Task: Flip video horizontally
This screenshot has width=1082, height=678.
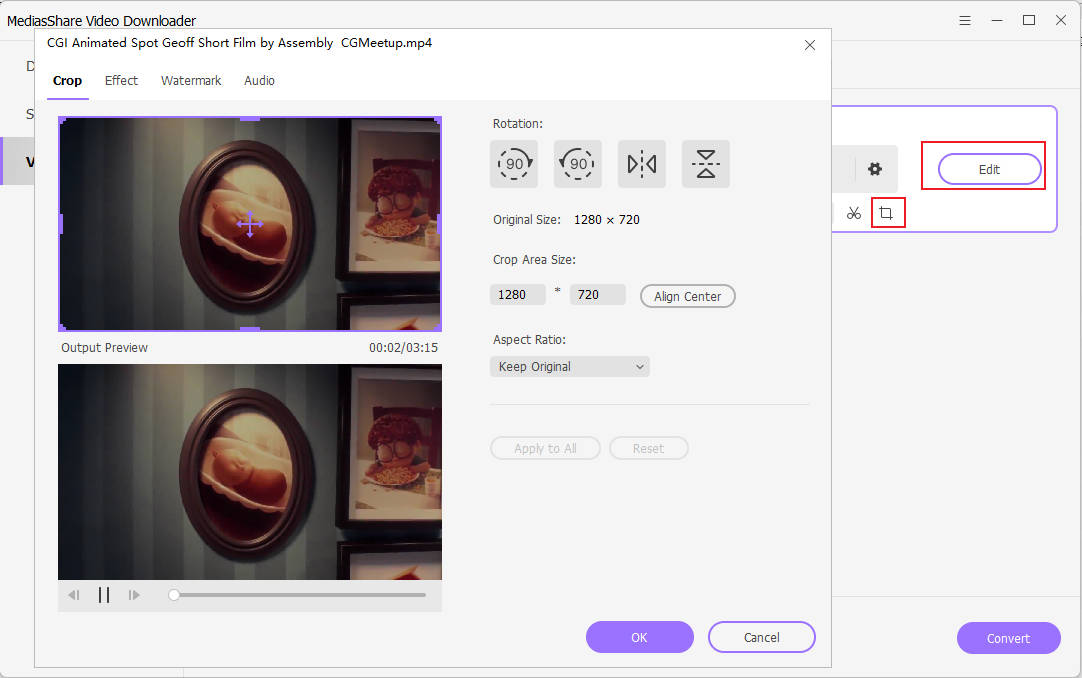Action: 642,164
